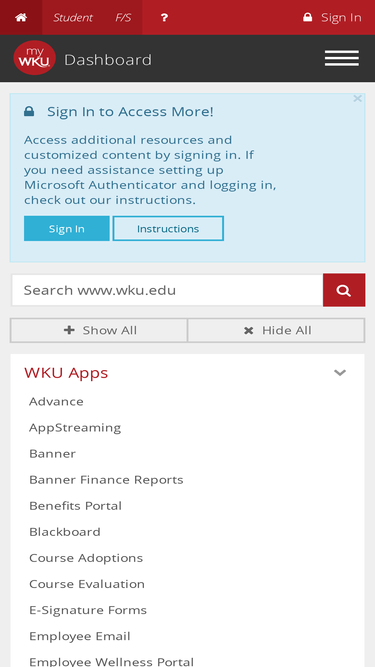Click Sign In at top right
This screenshot has height=667, width=375.
341,17
